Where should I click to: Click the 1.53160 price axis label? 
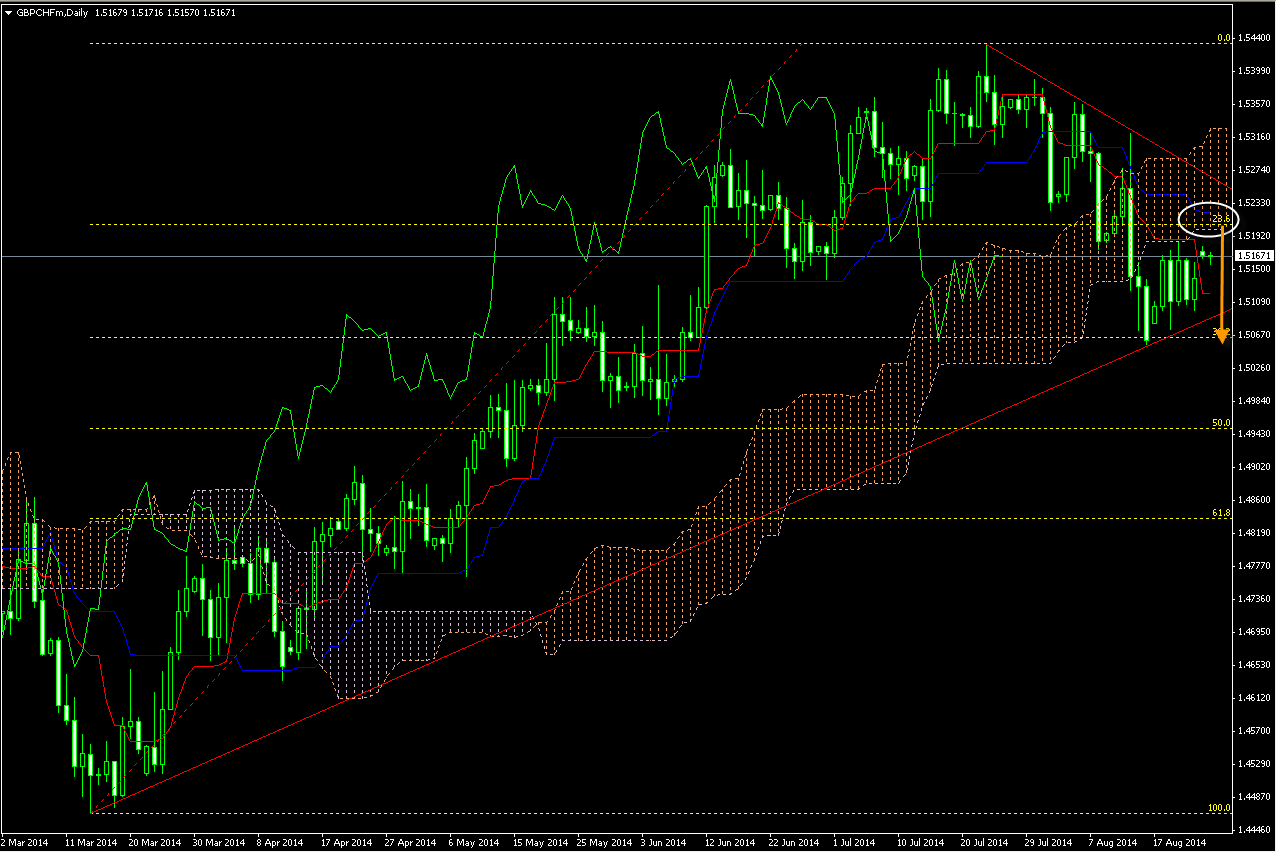click(x=1254, y=137)
